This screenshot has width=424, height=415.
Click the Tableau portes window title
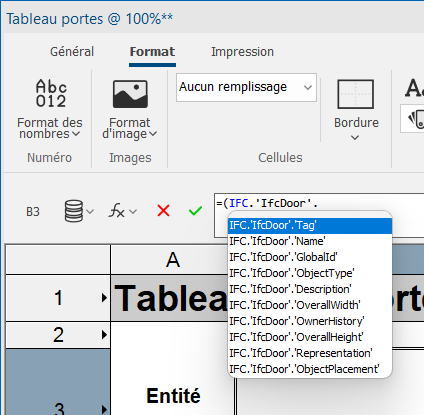(89, 19)
